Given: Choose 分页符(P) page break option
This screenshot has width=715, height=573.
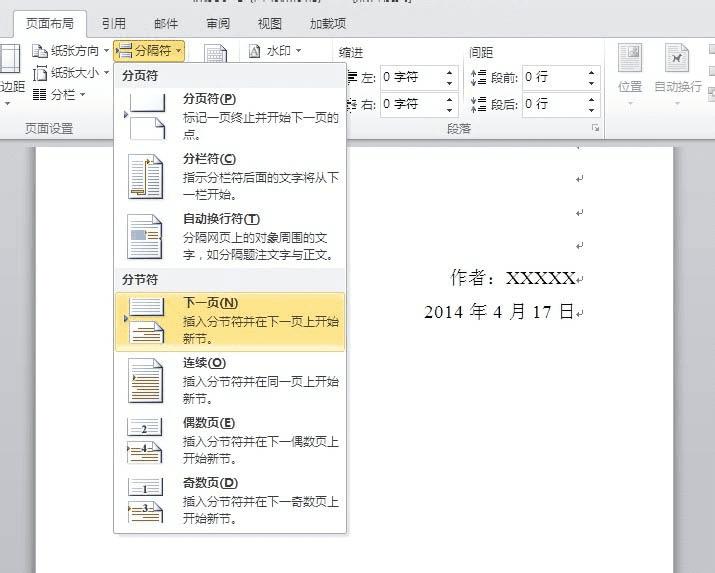Looking at the screenshot, I should [230, 117].
